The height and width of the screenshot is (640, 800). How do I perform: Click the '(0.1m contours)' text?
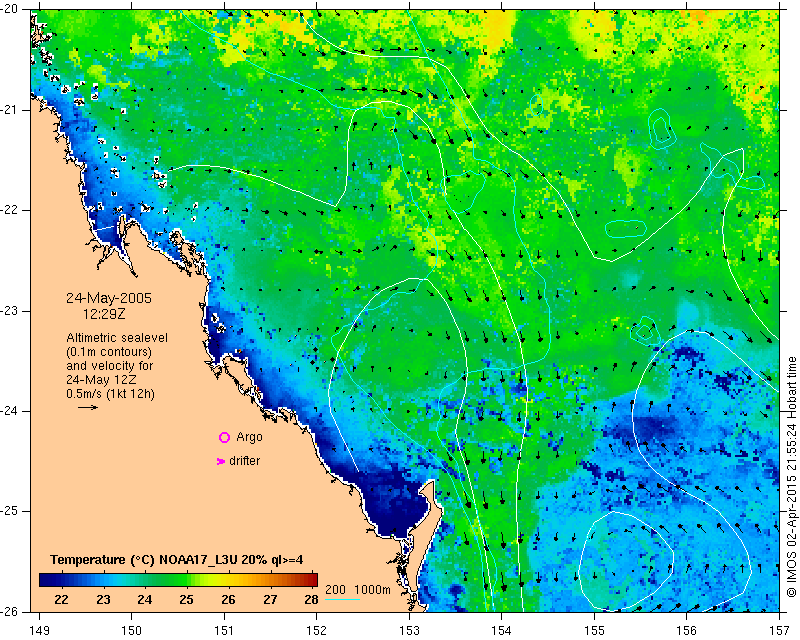point(109,352)
